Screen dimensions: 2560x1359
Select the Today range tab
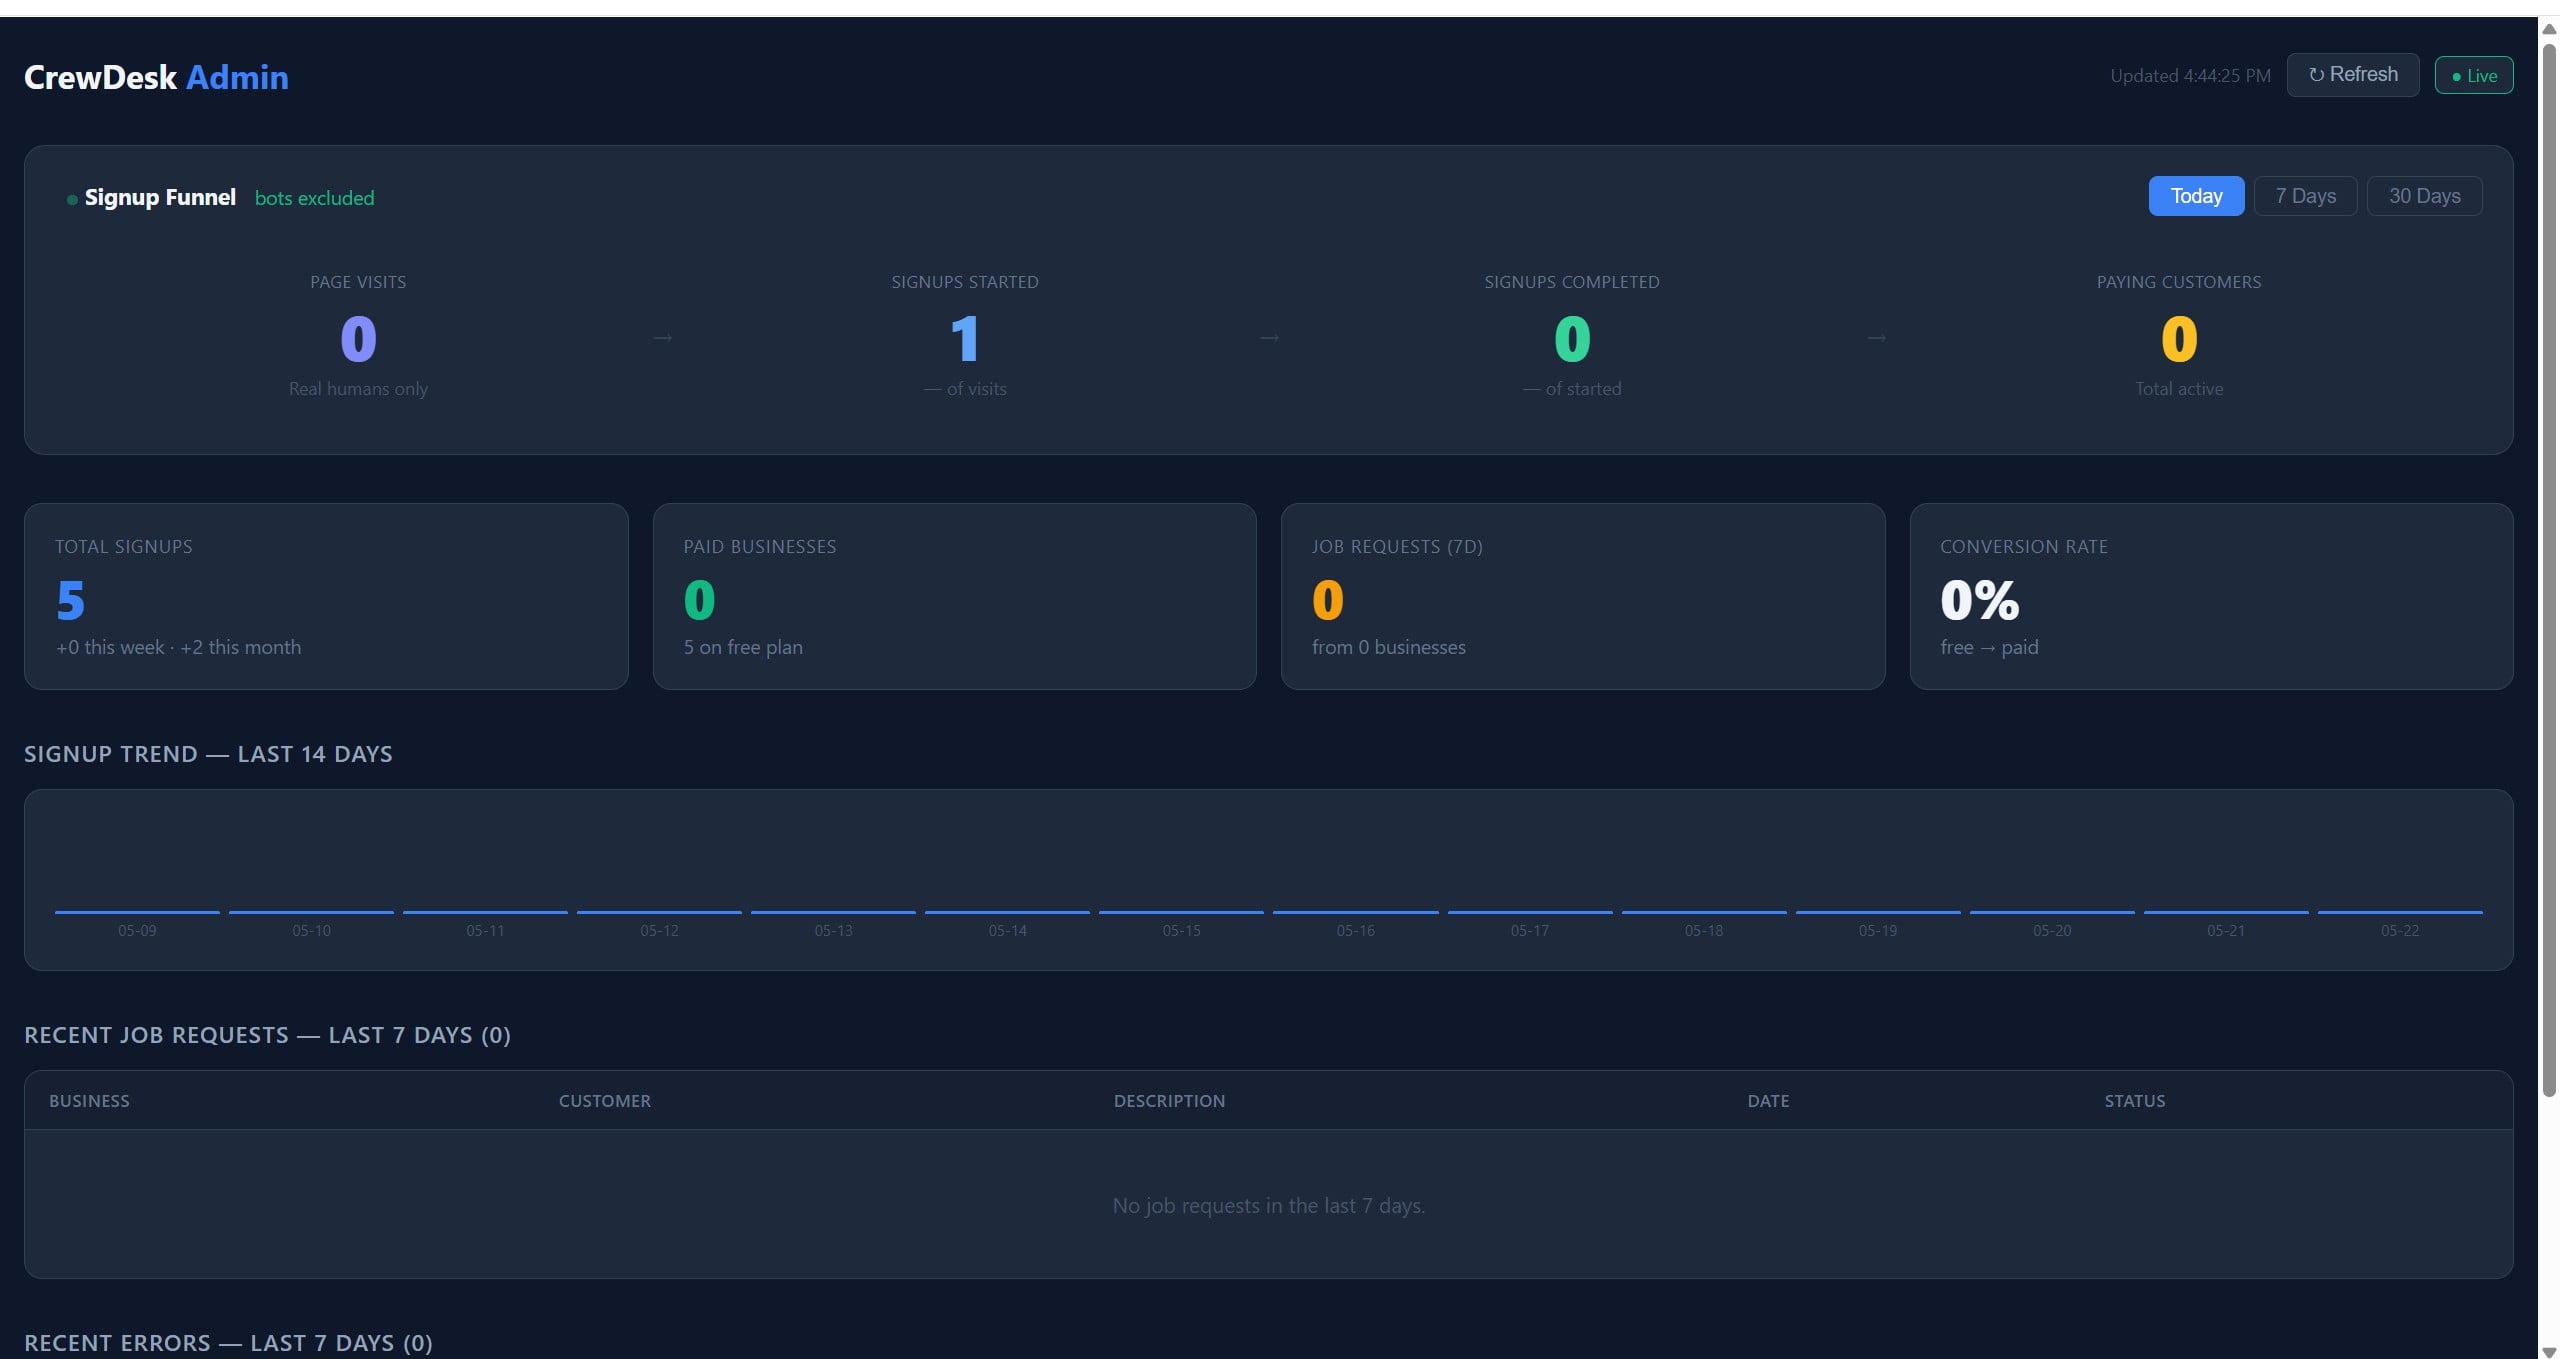pos(2196,196)
